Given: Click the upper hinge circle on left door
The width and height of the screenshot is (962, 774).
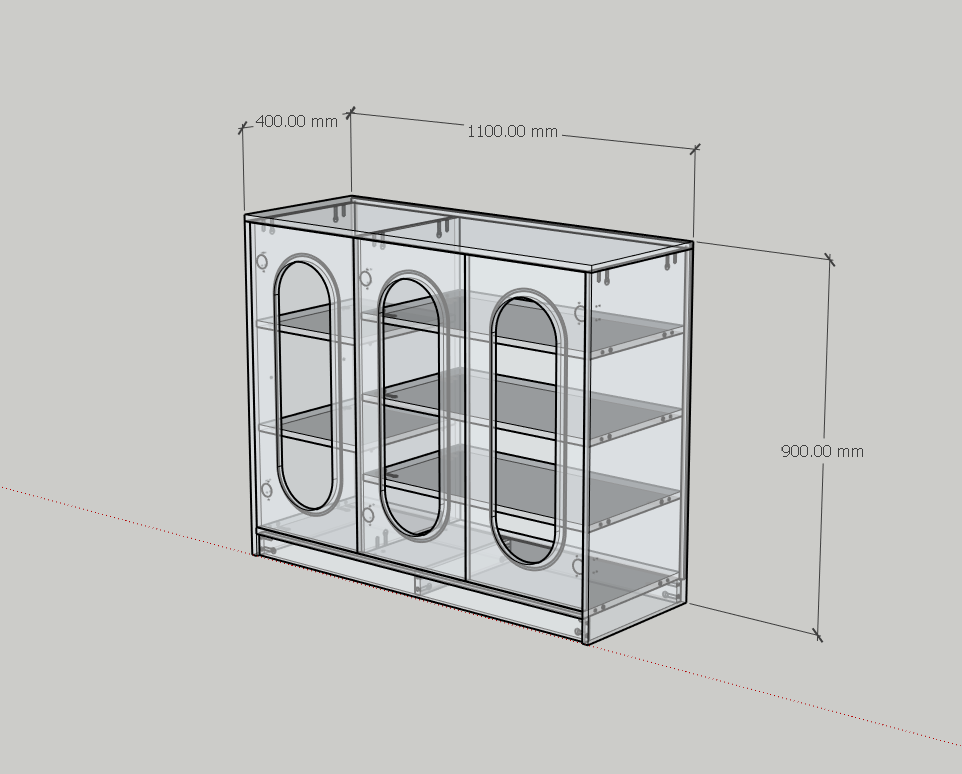Looking at the screenshot, I should click(x=262, y=262).
